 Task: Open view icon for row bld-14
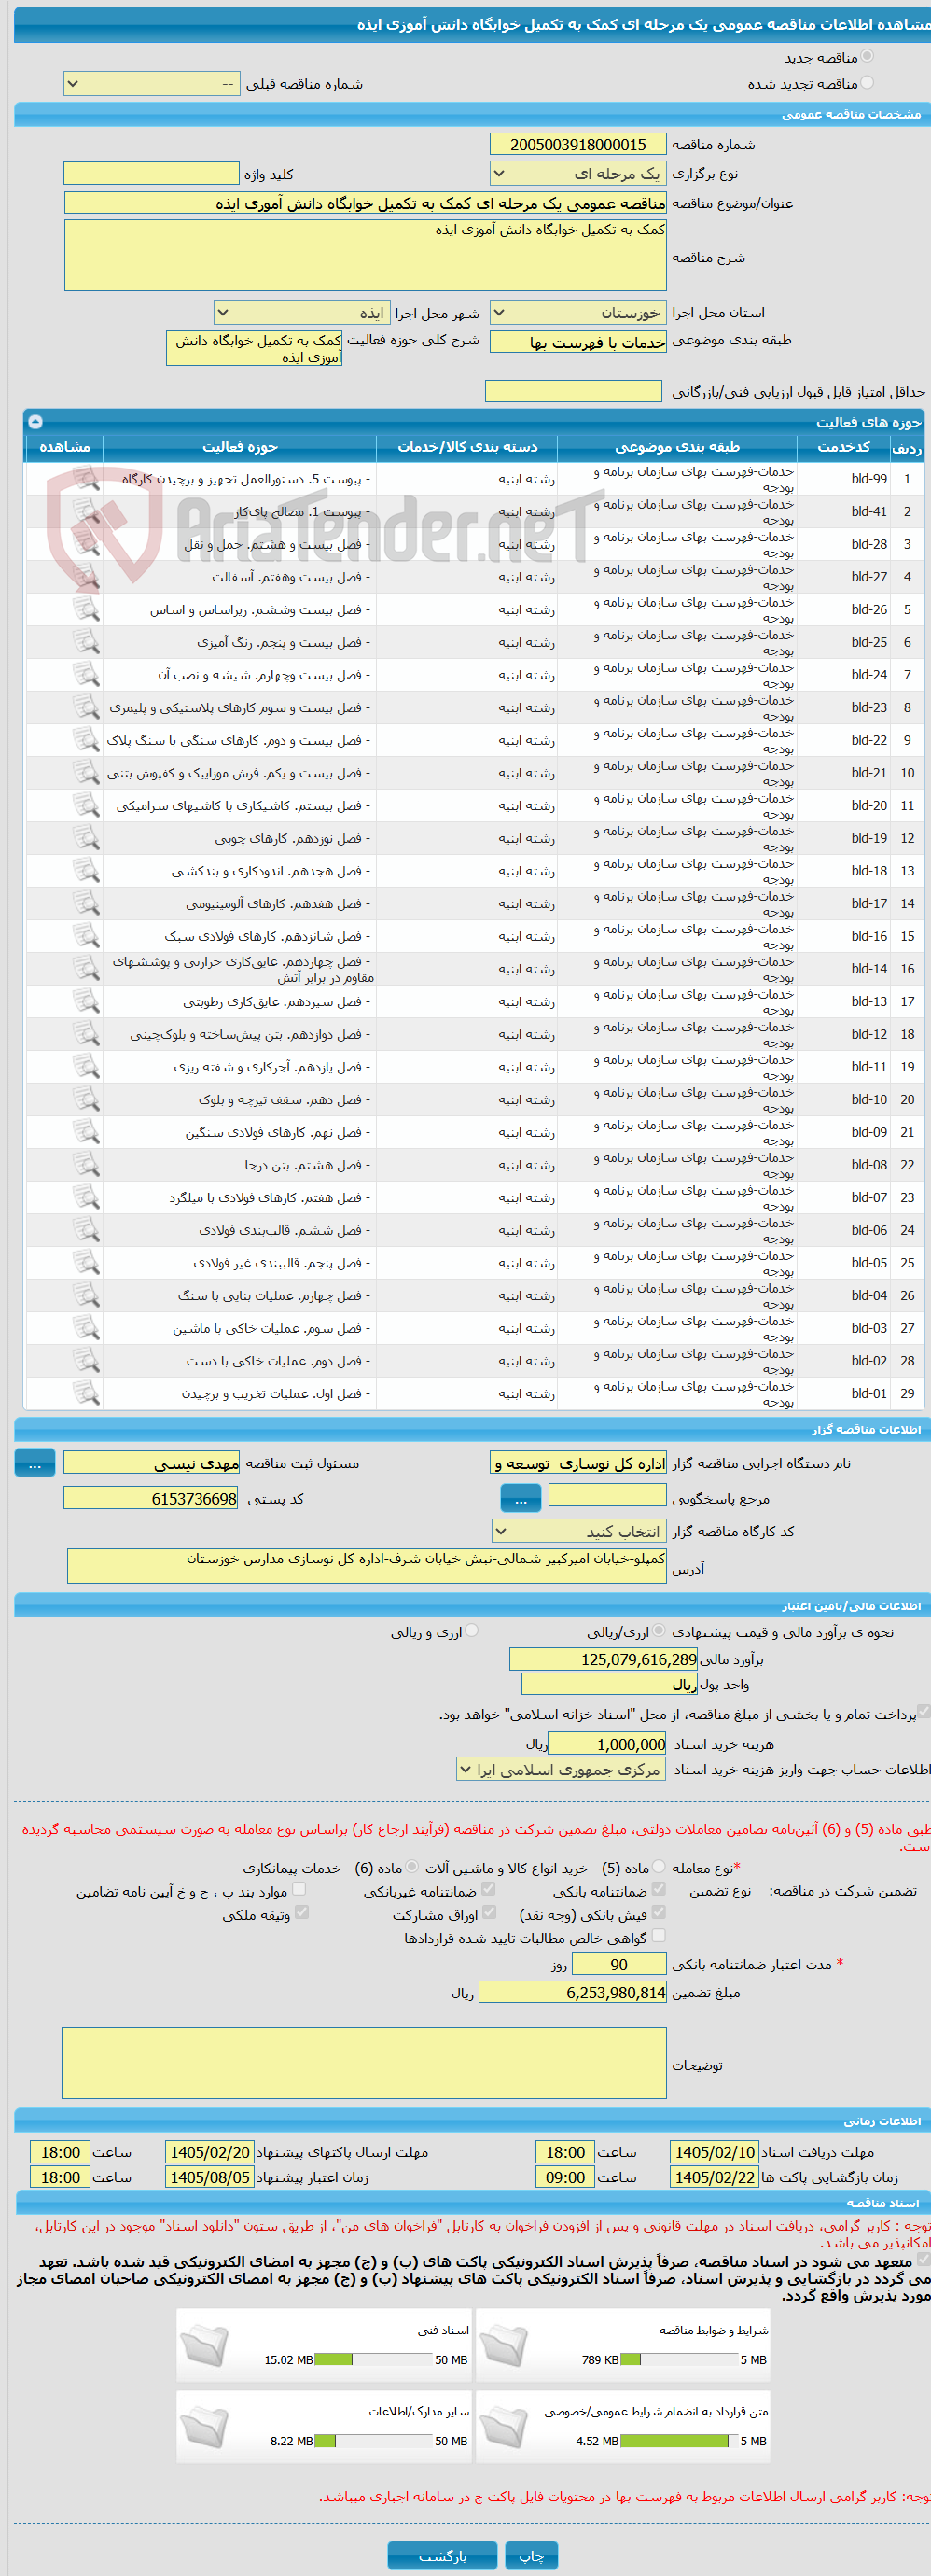[x=86, y=968]
